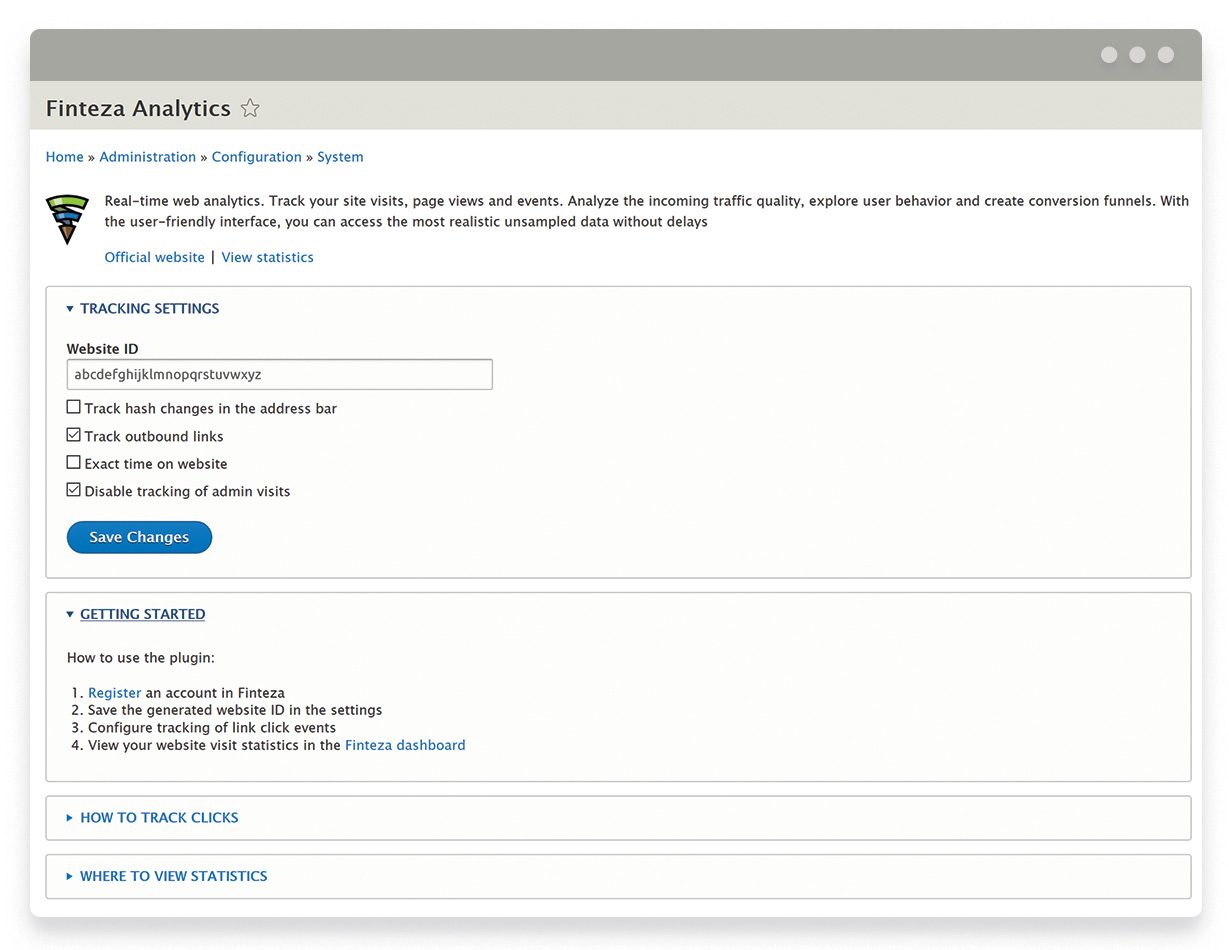This screenshot has width=1229, height=950.
Task: Open the Official website link
Action: pos(154,257)
